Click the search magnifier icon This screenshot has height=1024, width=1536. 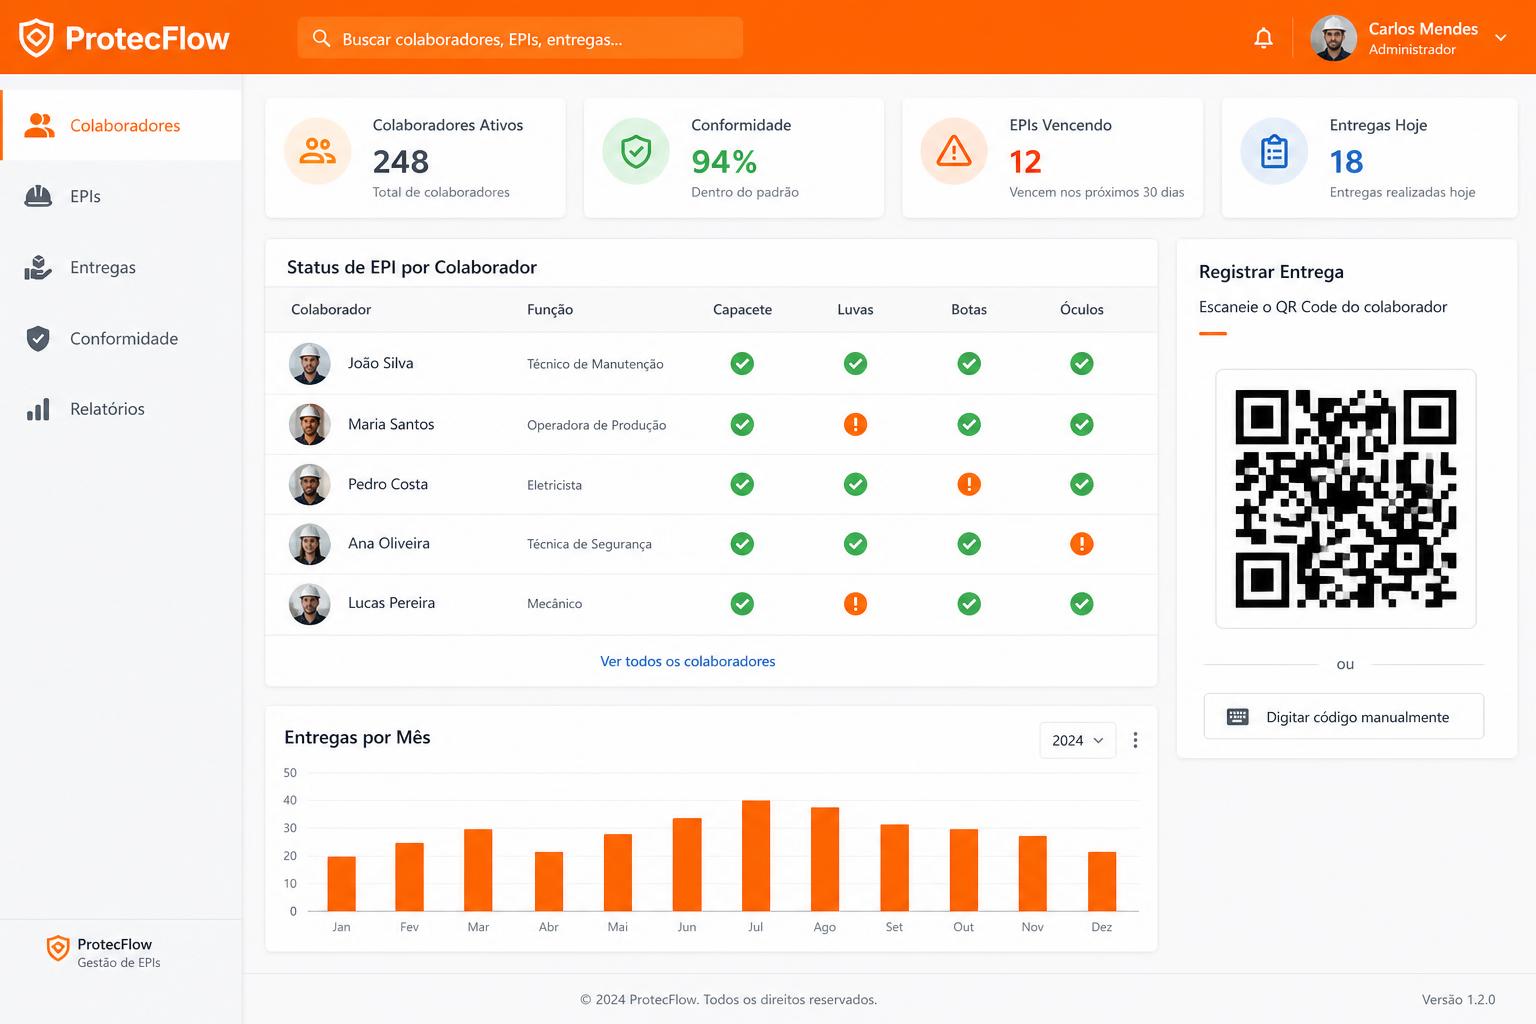tap(321, 38)
